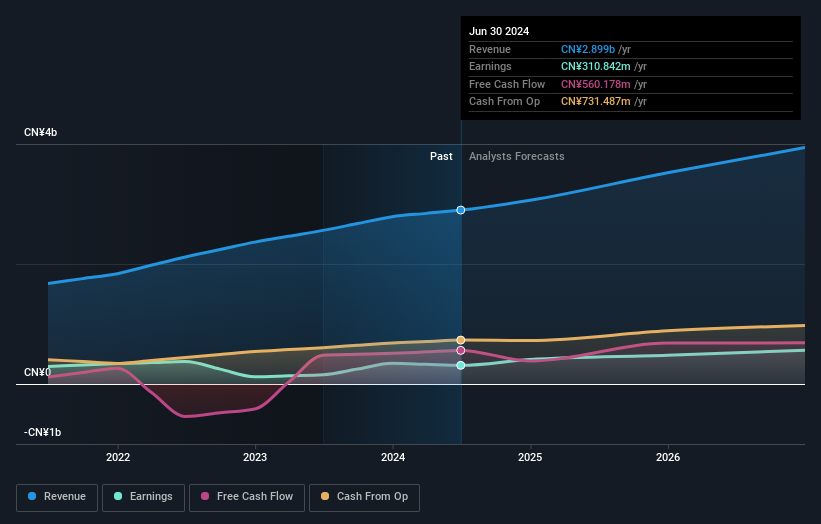Click the Earnings row label in tooltip
821x524 pixels.
point(490,66)
